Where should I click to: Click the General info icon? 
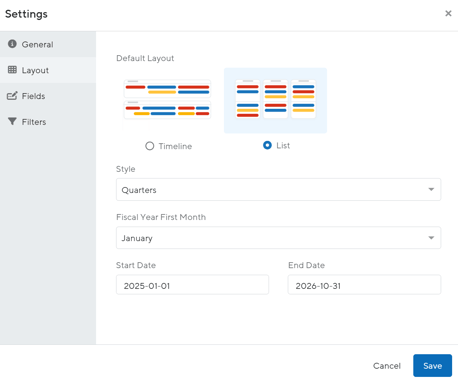coord(12,44)
